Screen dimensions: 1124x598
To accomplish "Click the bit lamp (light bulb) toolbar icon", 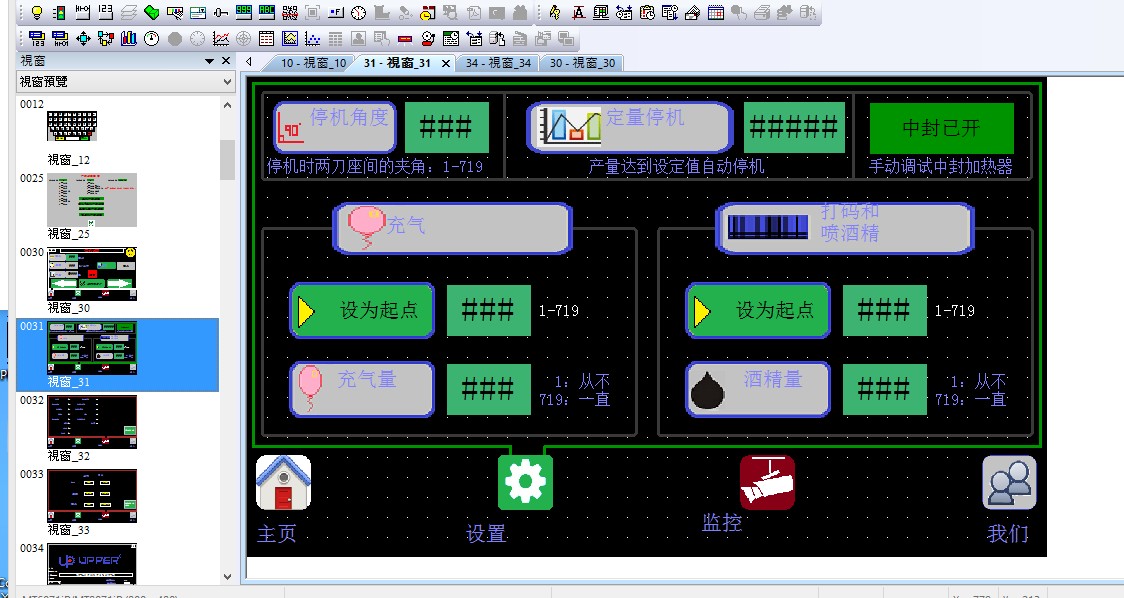I will click(37, 13).
